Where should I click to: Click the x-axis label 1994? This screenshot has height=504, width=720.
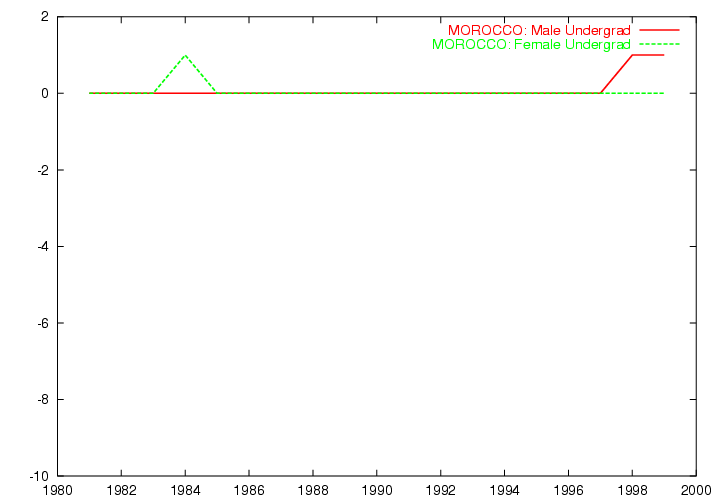(x=505, y=490)
